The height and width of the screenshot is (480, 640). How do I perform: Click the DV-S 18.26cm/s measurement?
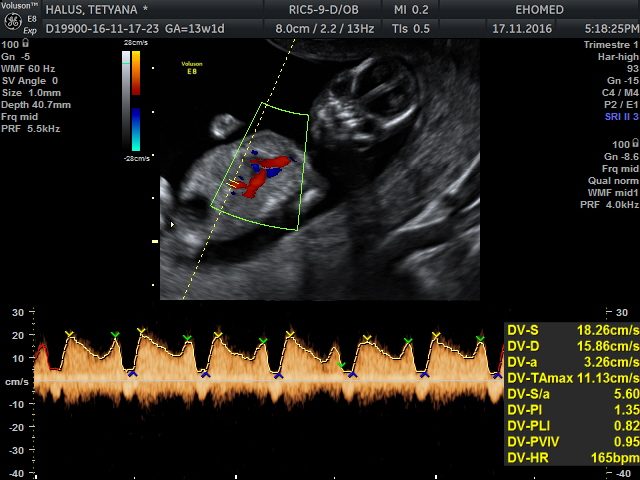pyautogui.click(x=573, y=330)
